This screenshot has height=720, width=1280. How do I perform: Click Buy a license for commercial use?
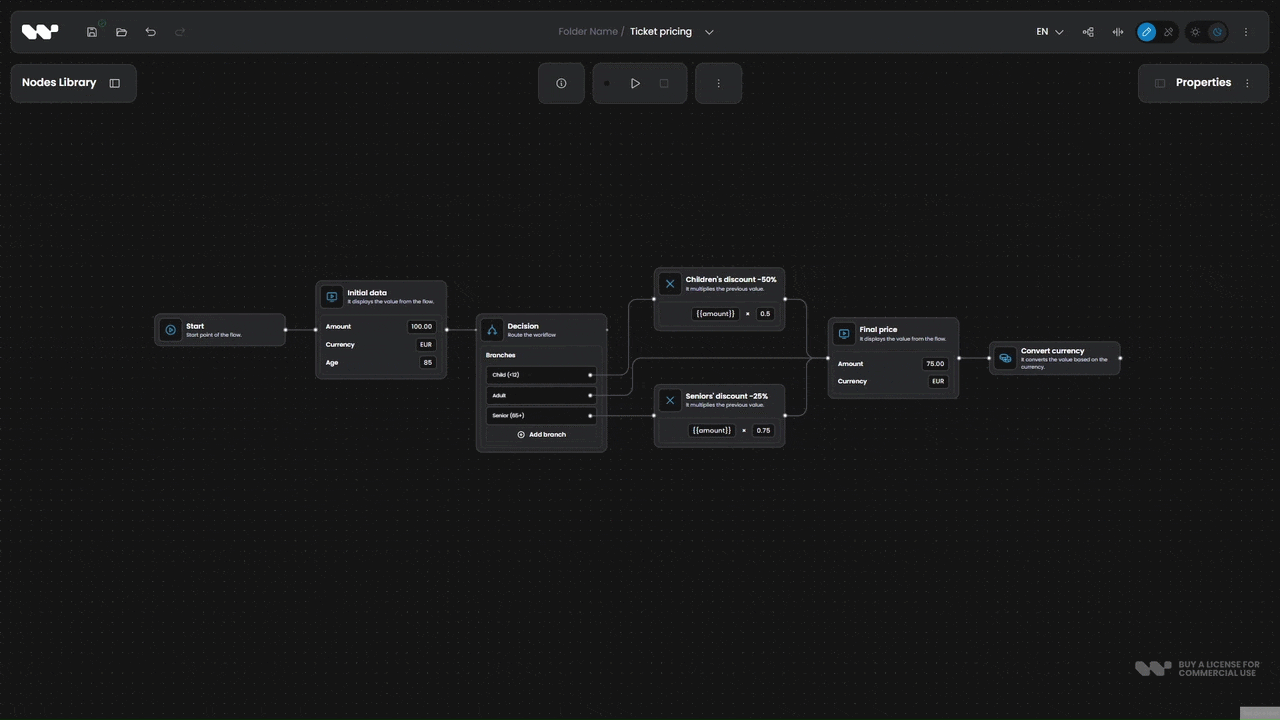pos(1197,669)
